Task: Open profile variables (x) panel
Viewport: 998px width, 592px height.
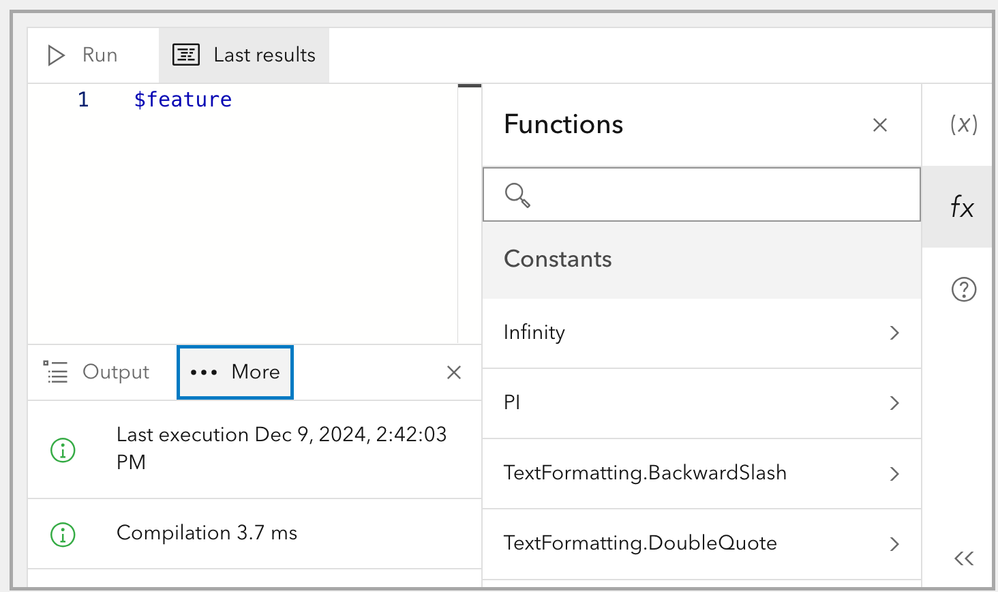Action: [x=962, y=124]
